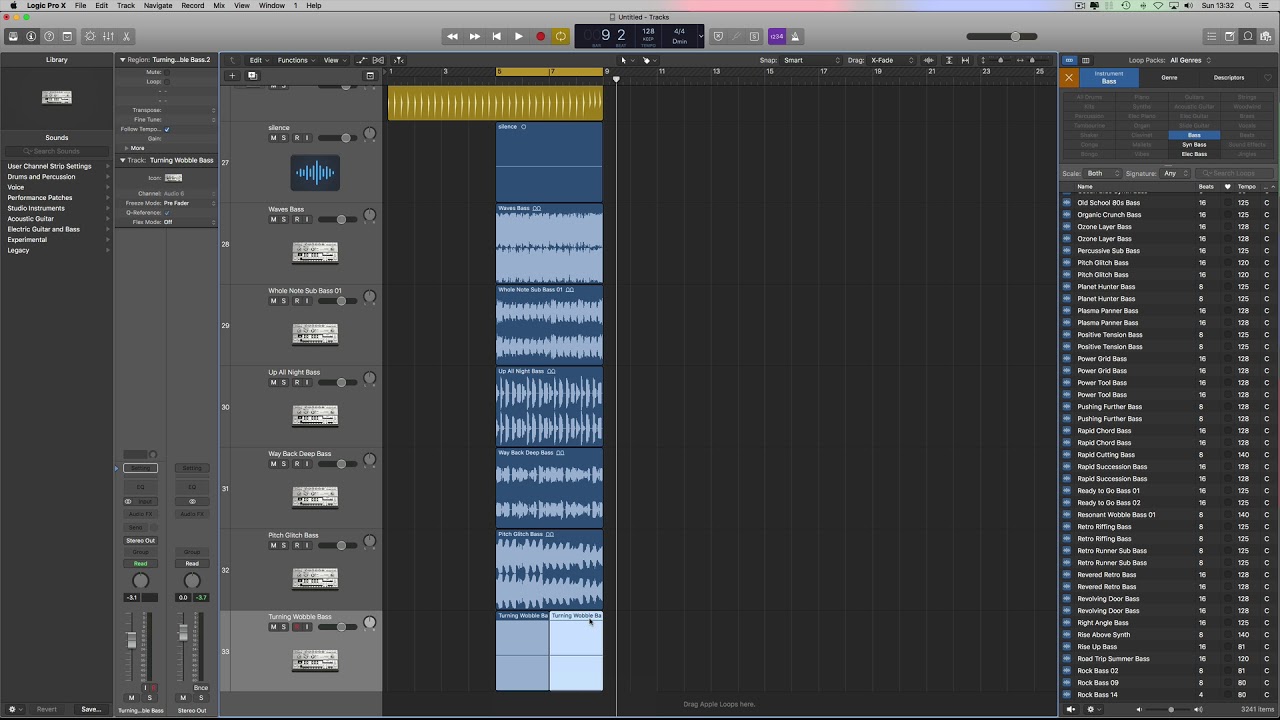
Task: Open the Library toolbar button
Action: 13,36
